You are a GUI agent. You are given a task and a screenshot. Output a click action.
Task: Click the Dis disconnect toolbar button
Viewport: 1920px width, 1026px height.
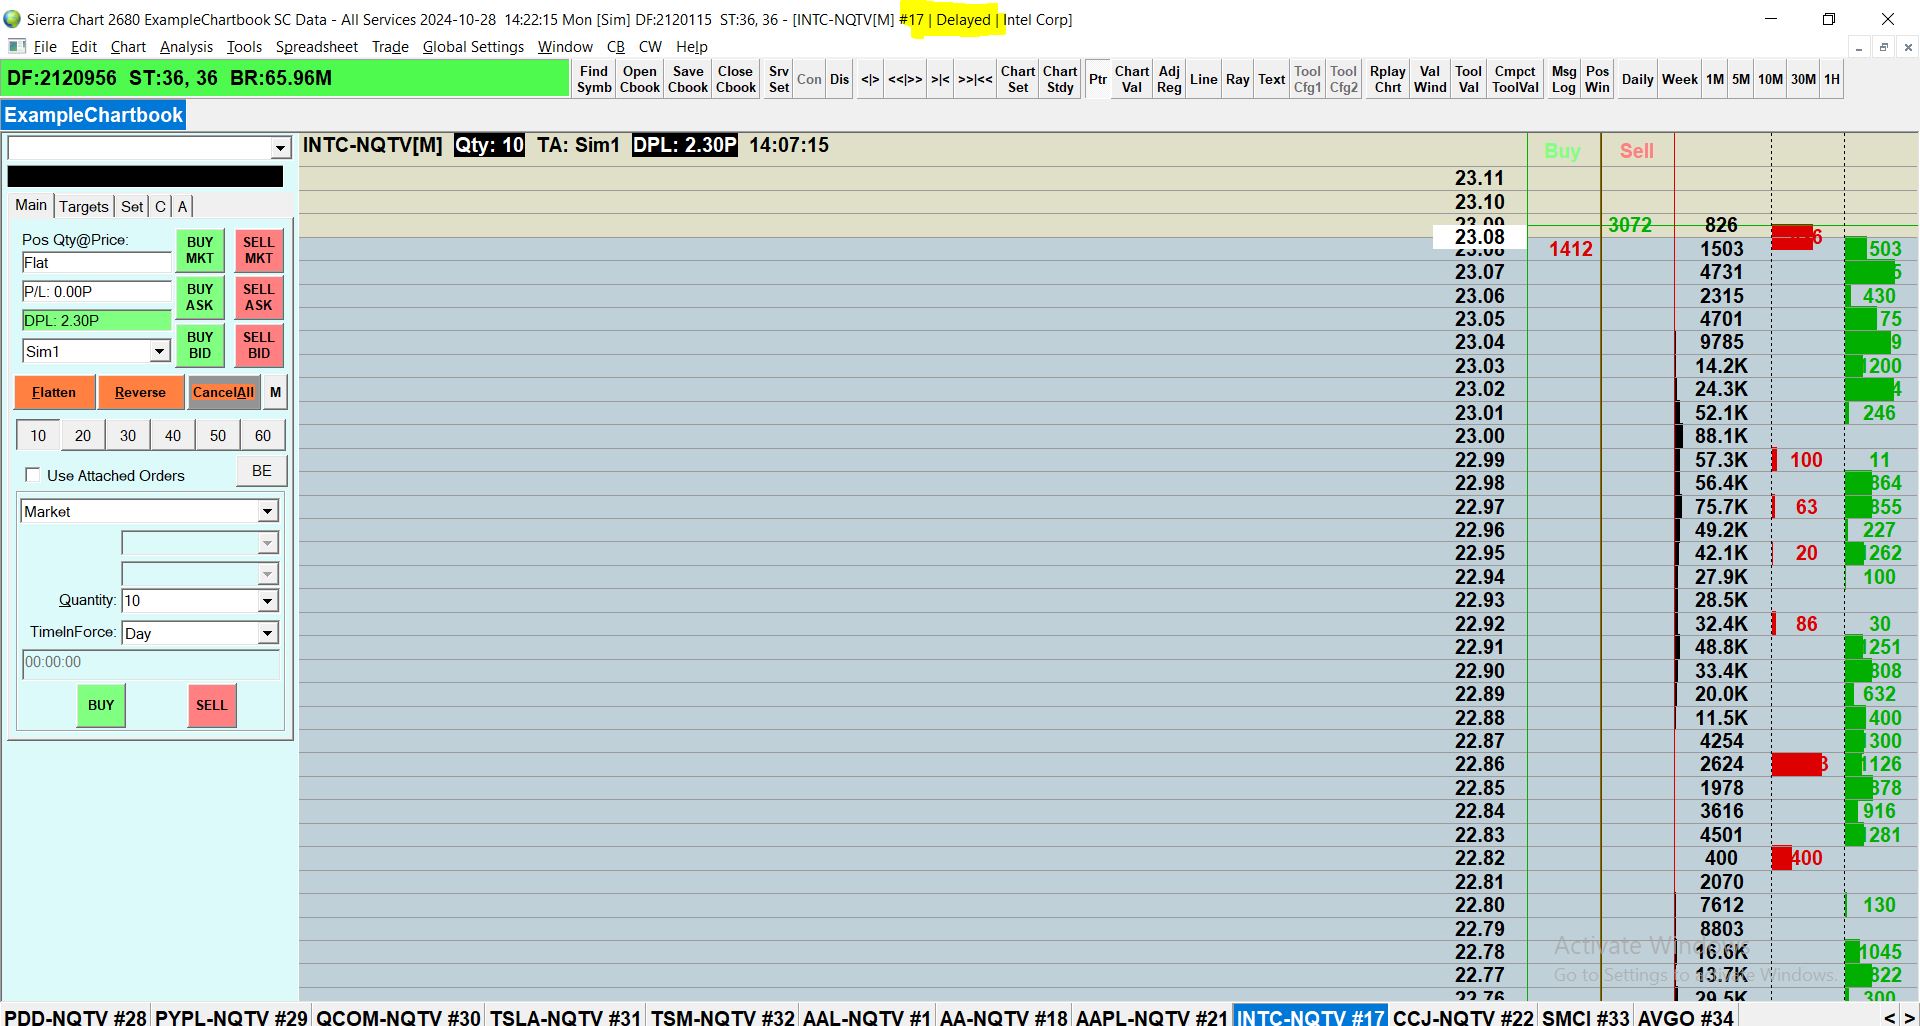(x=840, y=79)
